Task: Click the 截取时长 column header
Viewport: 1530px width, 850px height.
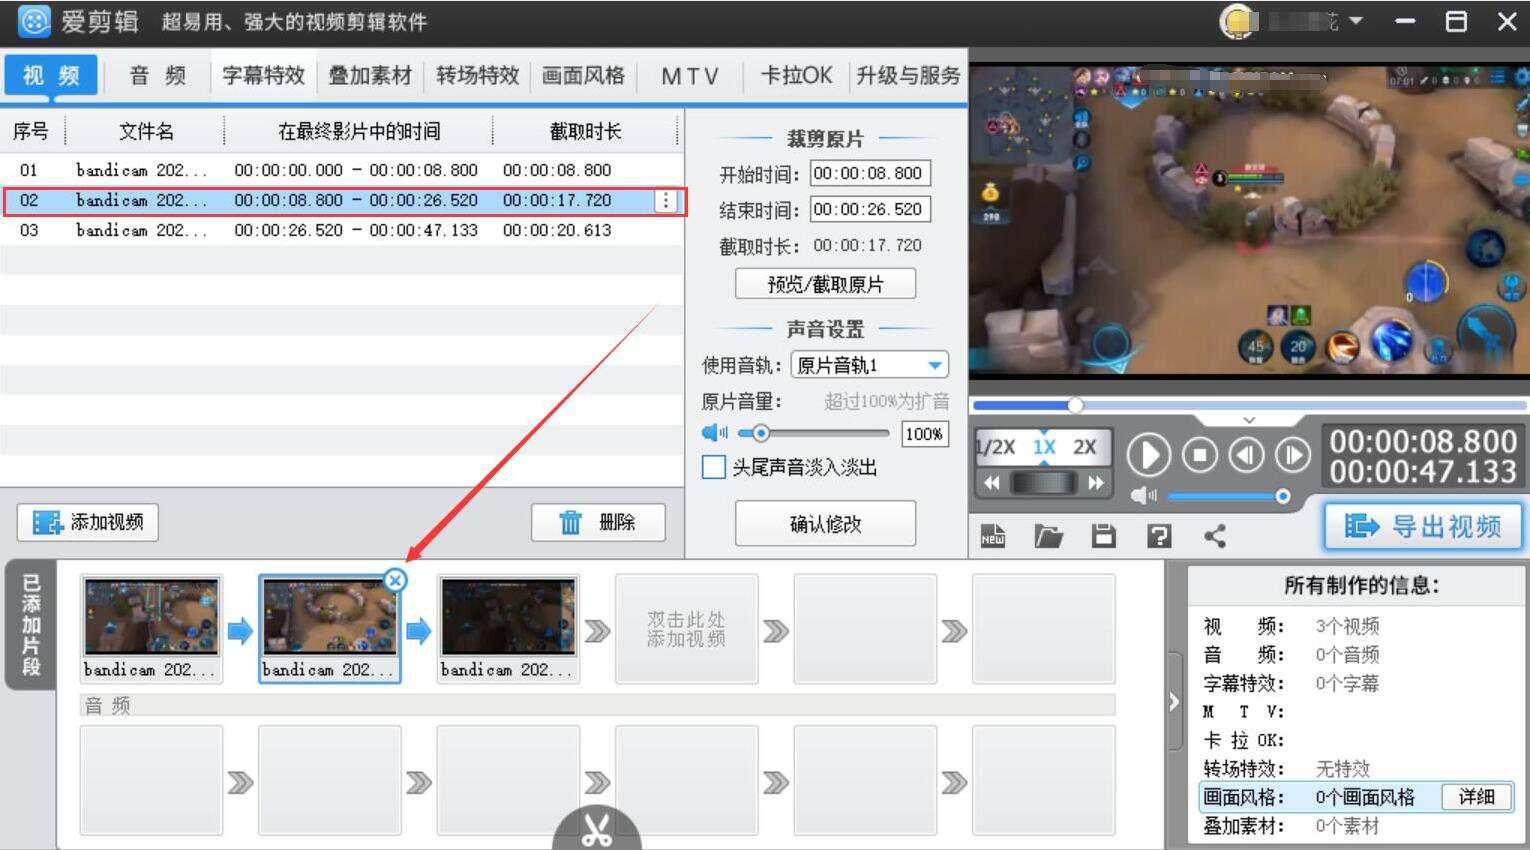Action: (x=586, y=131)
